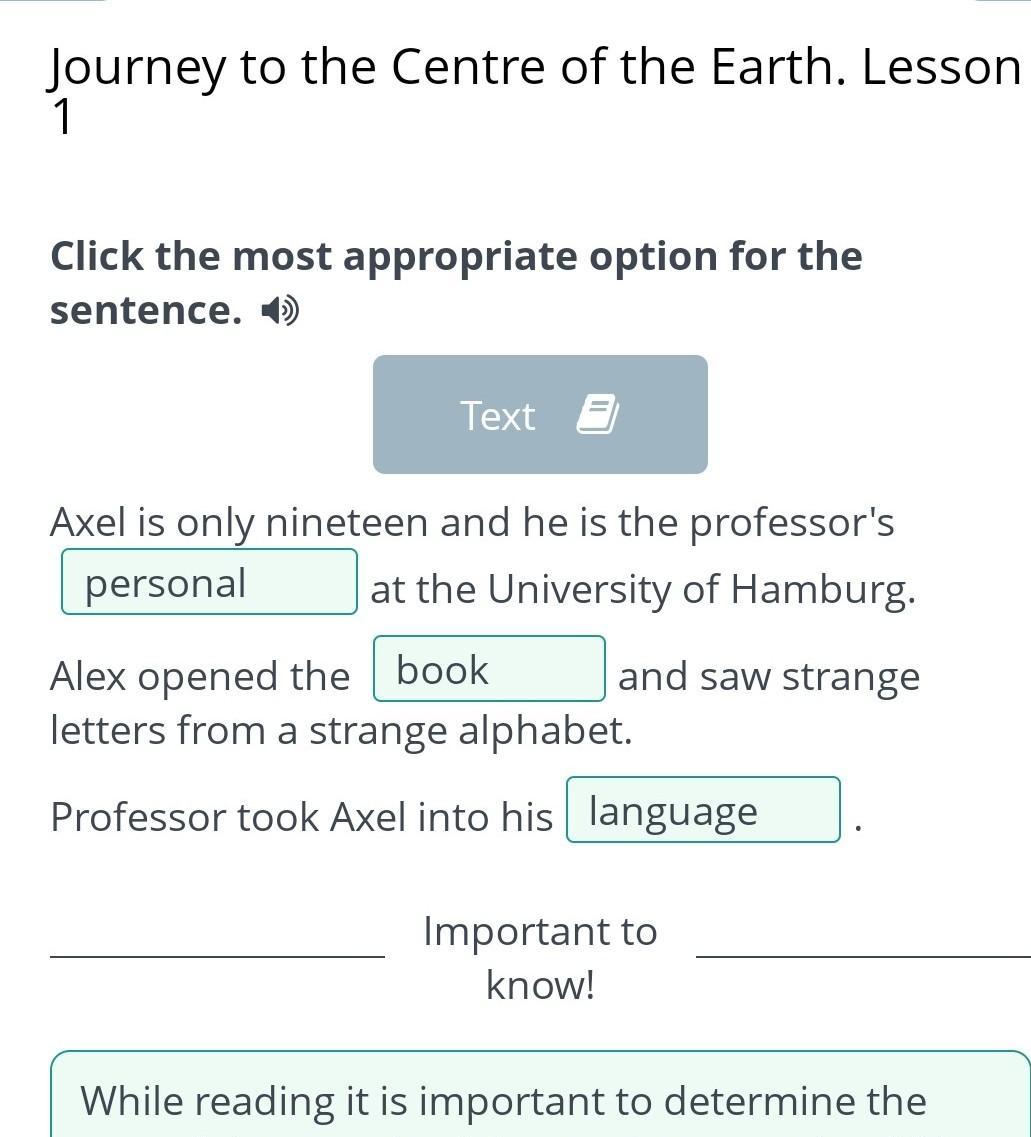
Task: Play the audio speaker icon beside the instruction
Action: pyautogui.click(x=280, y=312)
